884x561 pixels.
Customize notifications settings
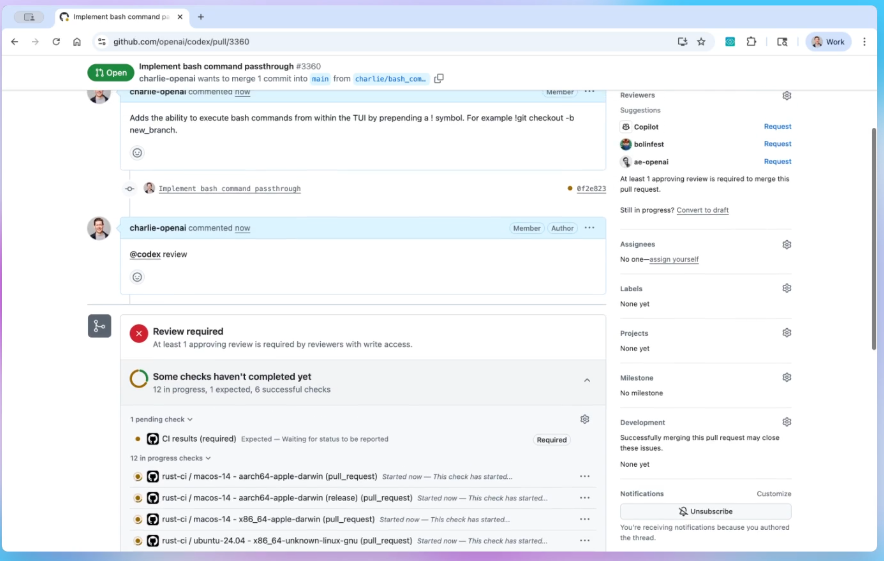pos(774,493)
